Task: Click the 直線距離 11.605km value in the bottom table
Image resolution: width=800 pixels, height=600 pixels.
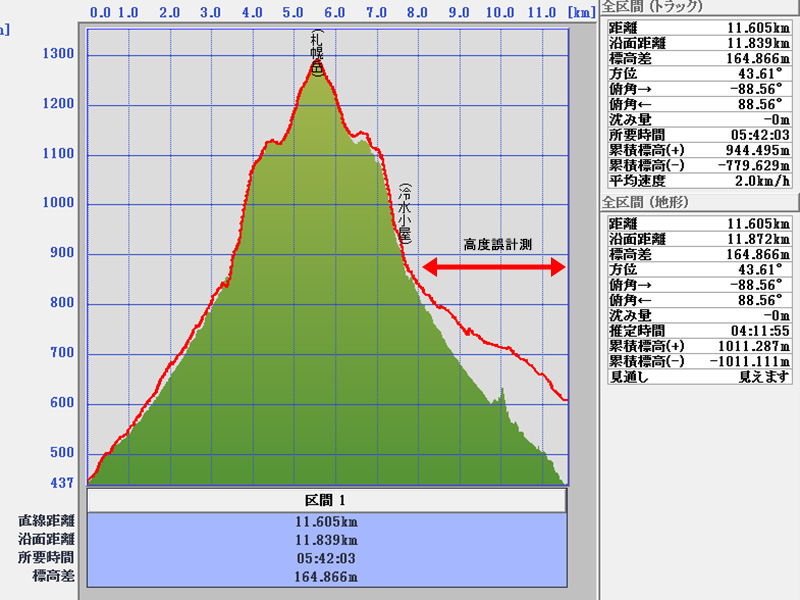Action: (x=328, y=521)
